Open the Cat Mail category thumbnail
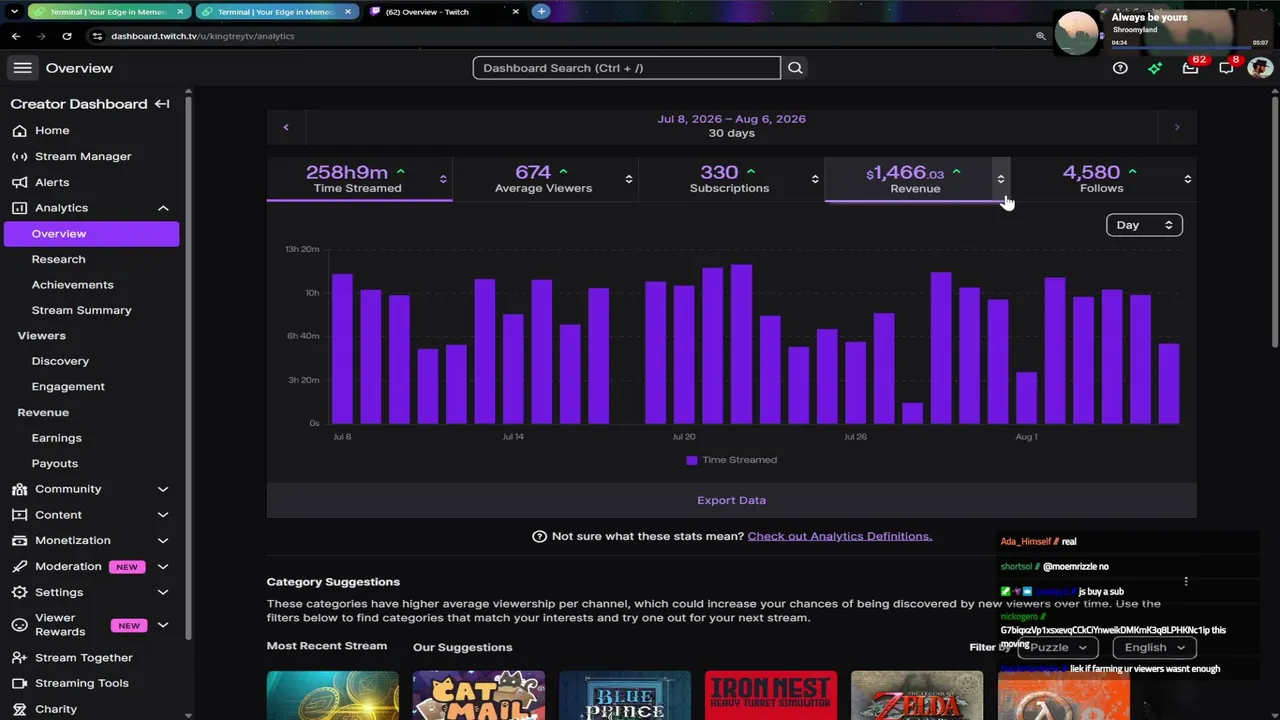The height and width of the screenshot is (720, 1280). tap(479, 695)
